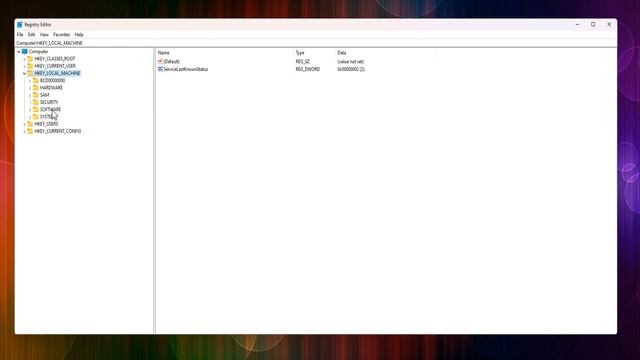Viewport: 640px width, 360px height.
Task: Click the HKEY_USERS folder icon
Action: 30,124
